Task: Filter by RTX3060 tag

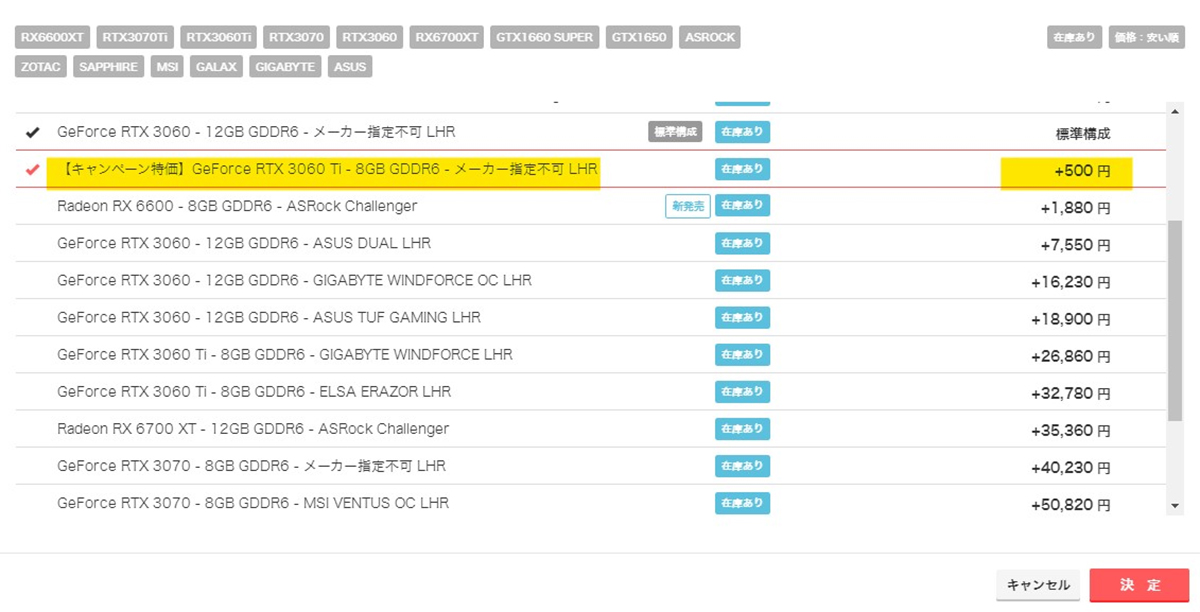Action: (x=370, y=37)
